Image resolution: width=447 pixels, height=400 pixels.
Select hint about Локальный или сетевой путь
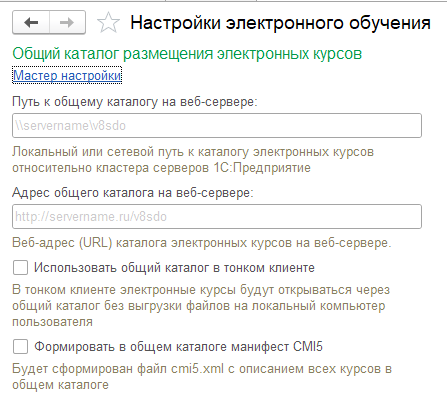click(x=193, y=160)
